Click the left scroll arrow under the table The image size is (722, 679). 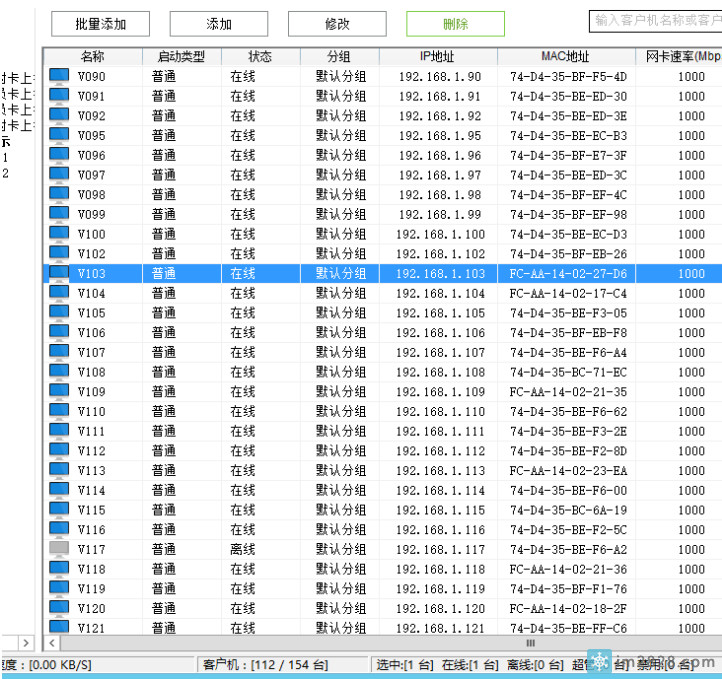(x=52, y=643)
